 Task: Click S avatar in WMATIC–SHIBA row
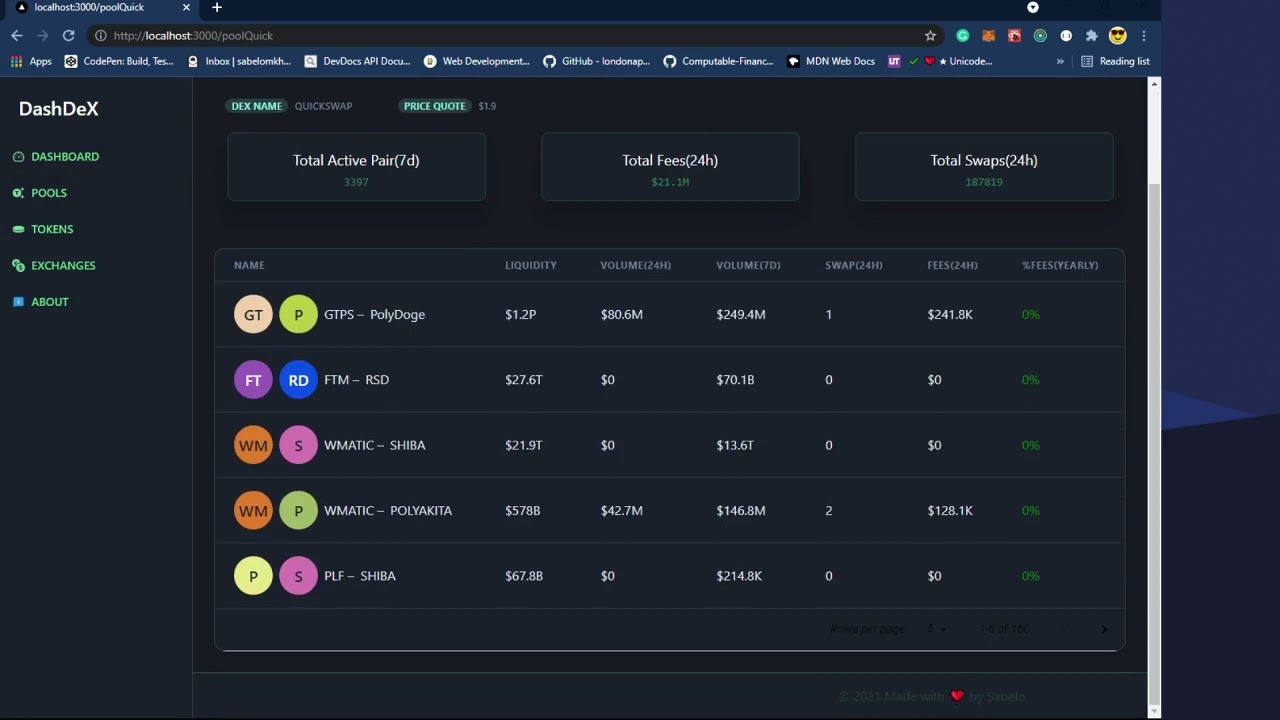click(x=298, y=445)
